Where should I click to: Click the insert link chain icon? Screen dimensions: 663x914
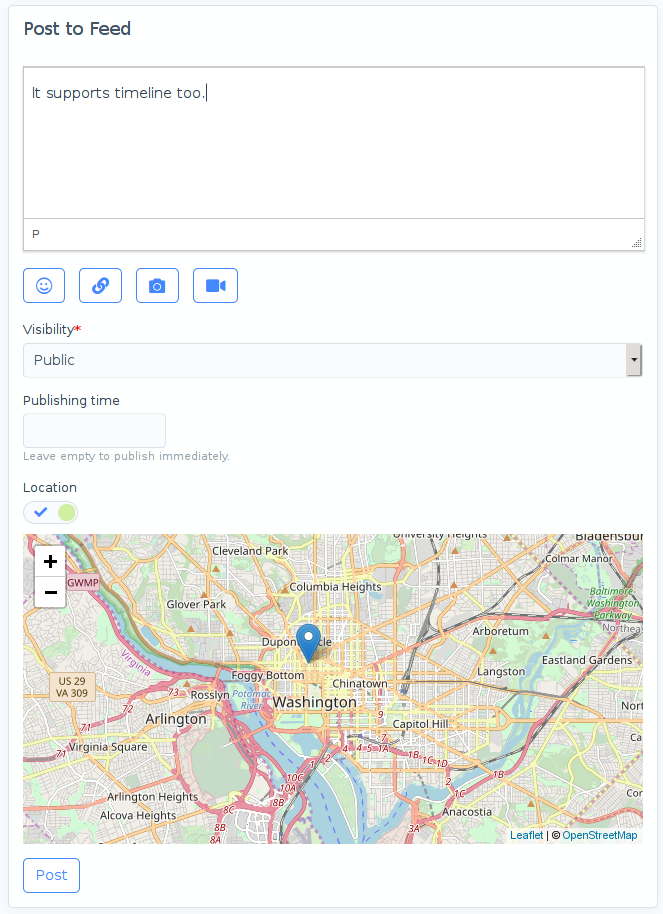(100, 285)
